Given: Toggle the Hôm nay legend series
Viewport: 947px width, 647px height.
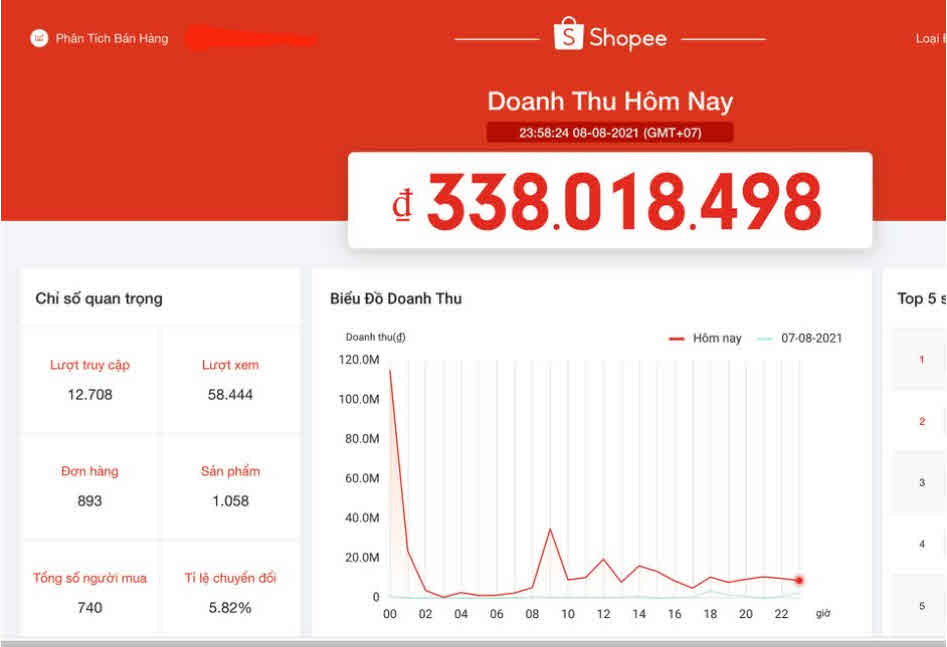Looking at the screenshot, I should 705,338.
